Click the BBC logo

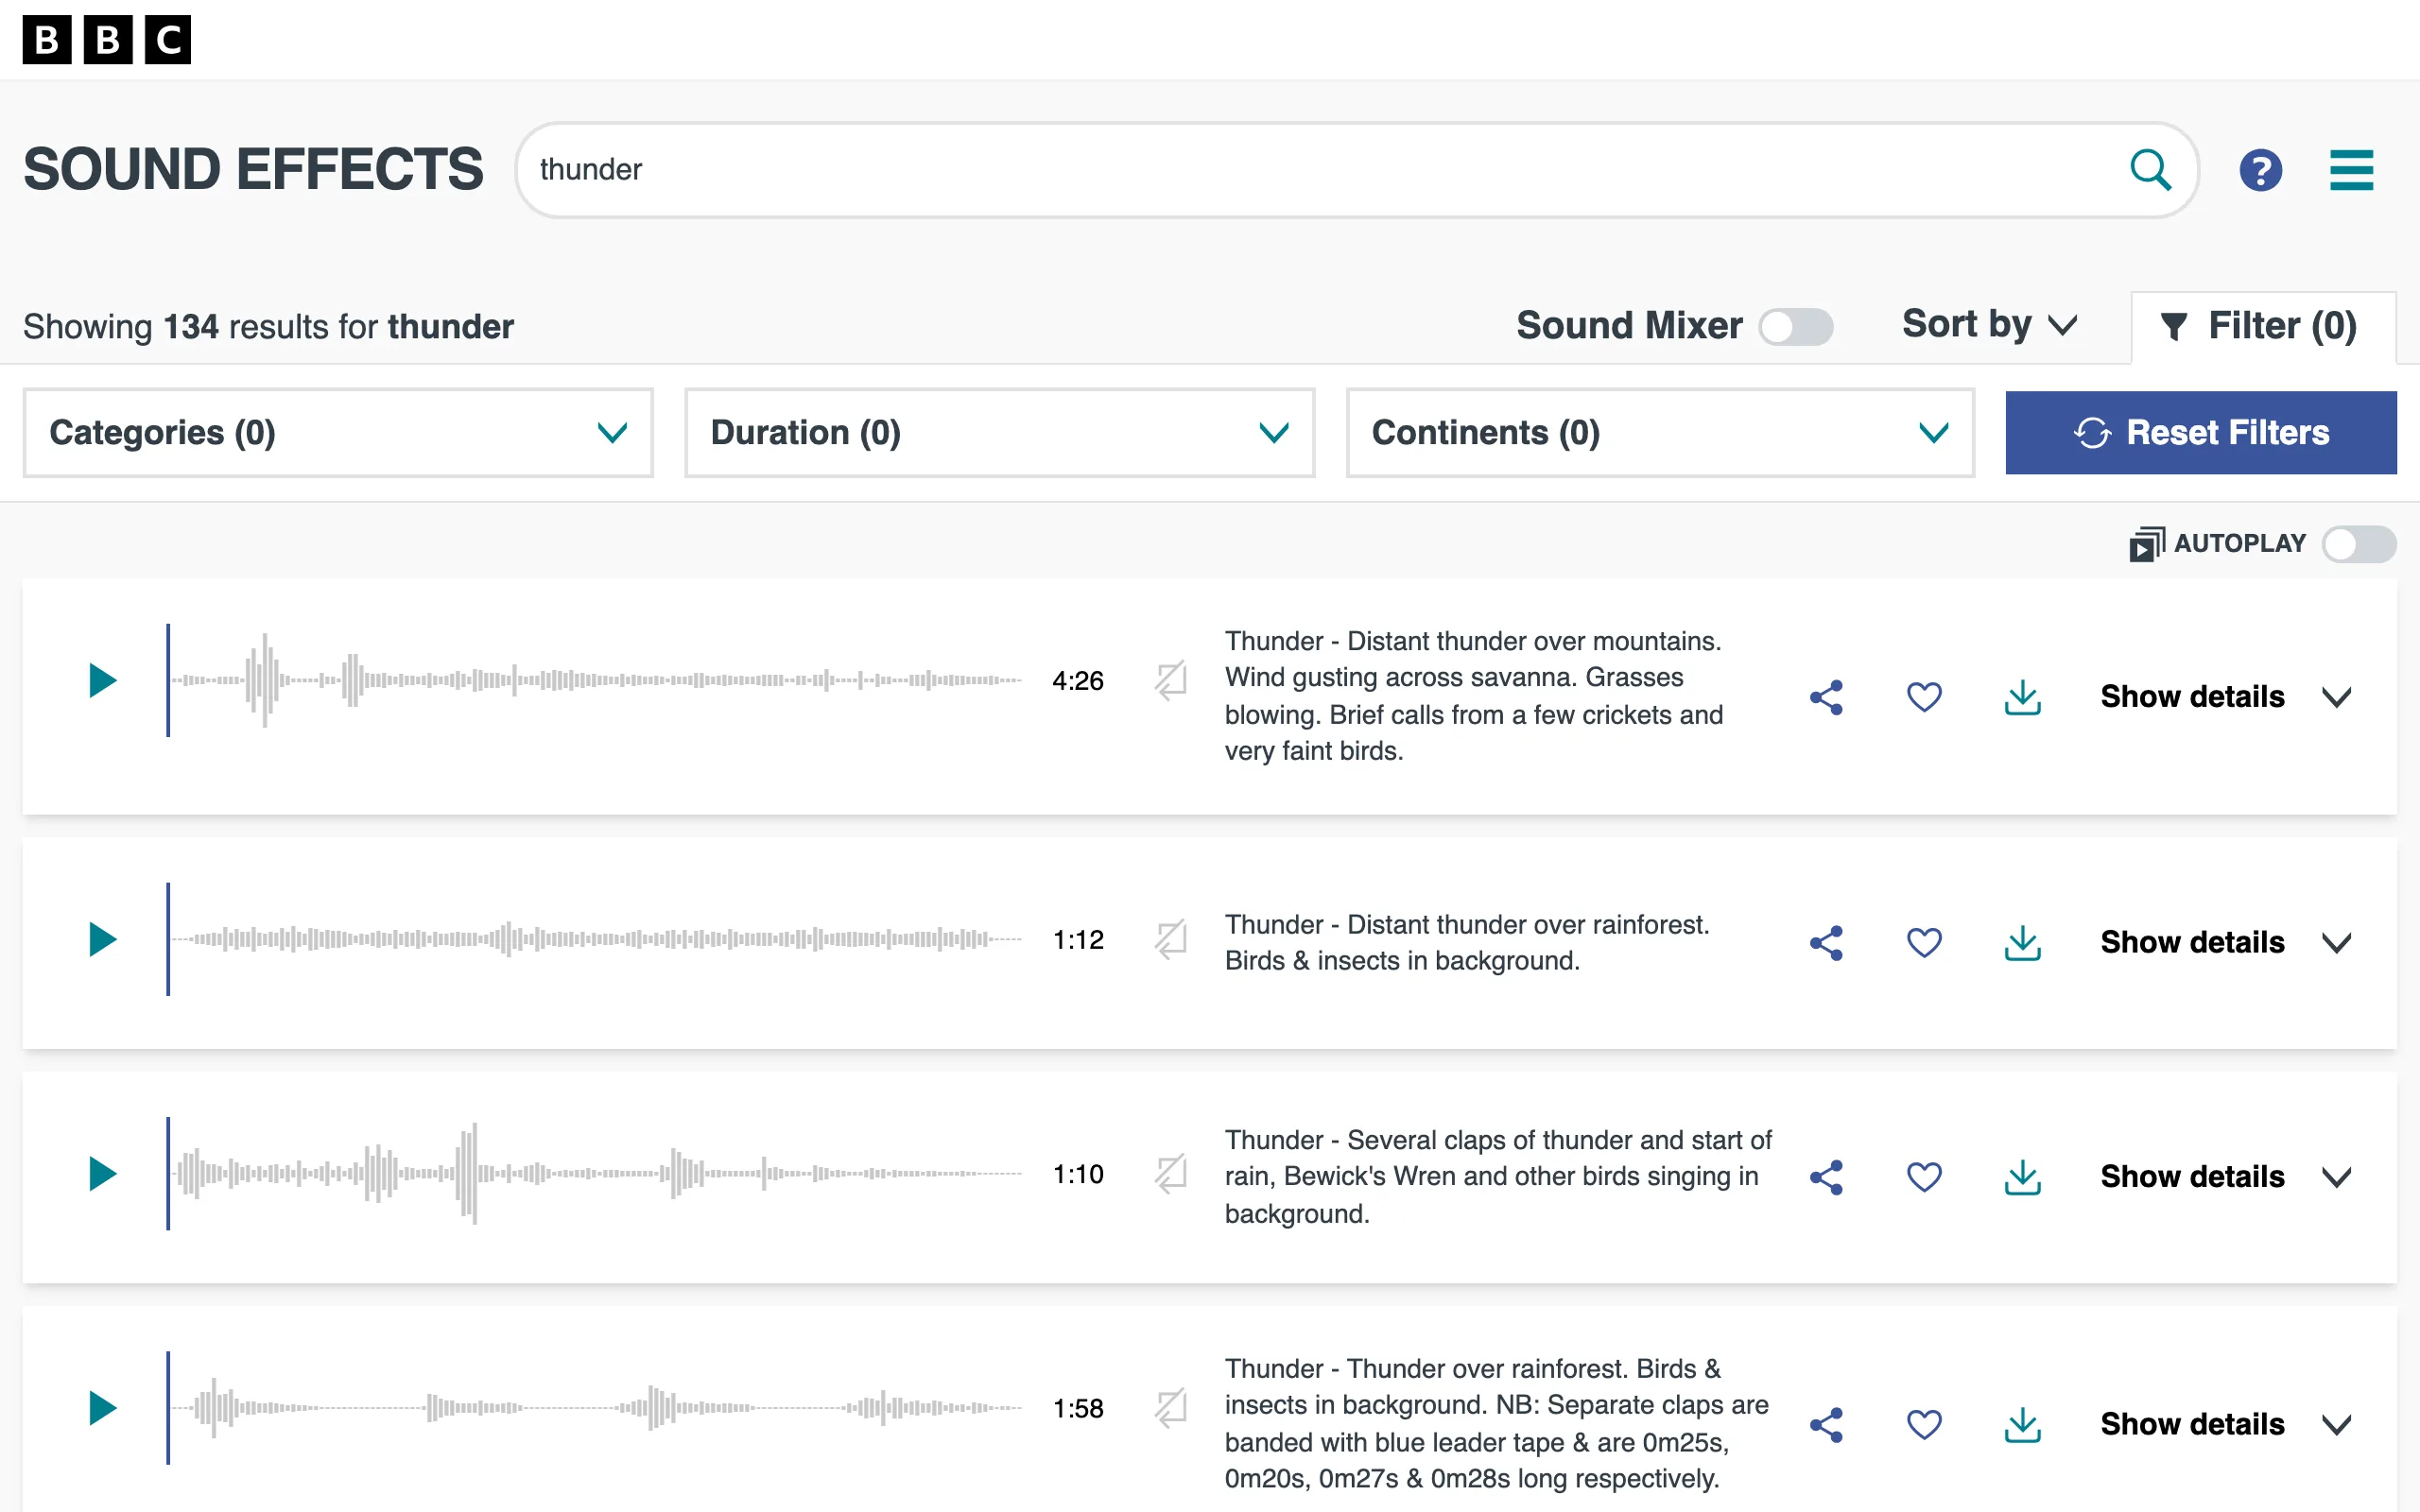106,40
